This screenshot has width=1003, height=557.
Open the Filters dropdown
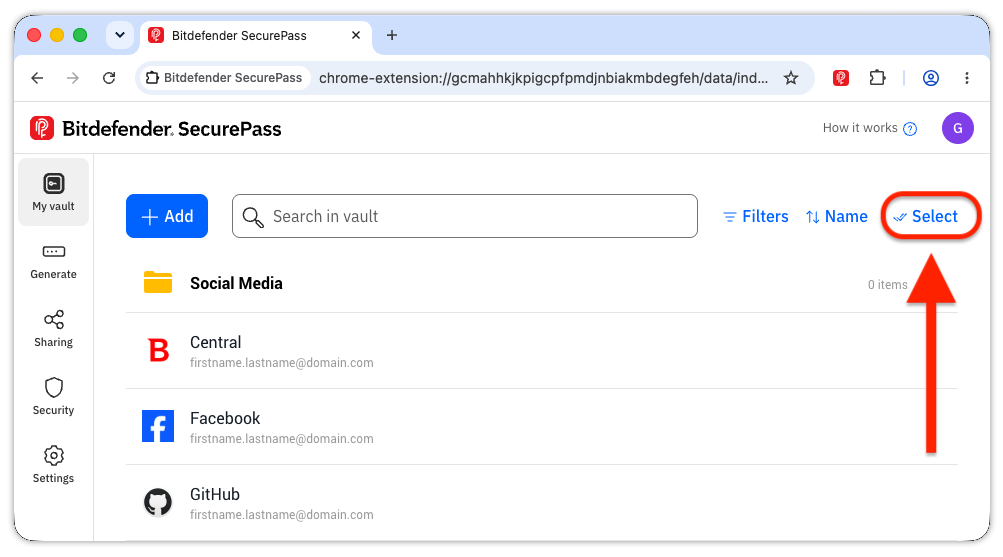755,217
